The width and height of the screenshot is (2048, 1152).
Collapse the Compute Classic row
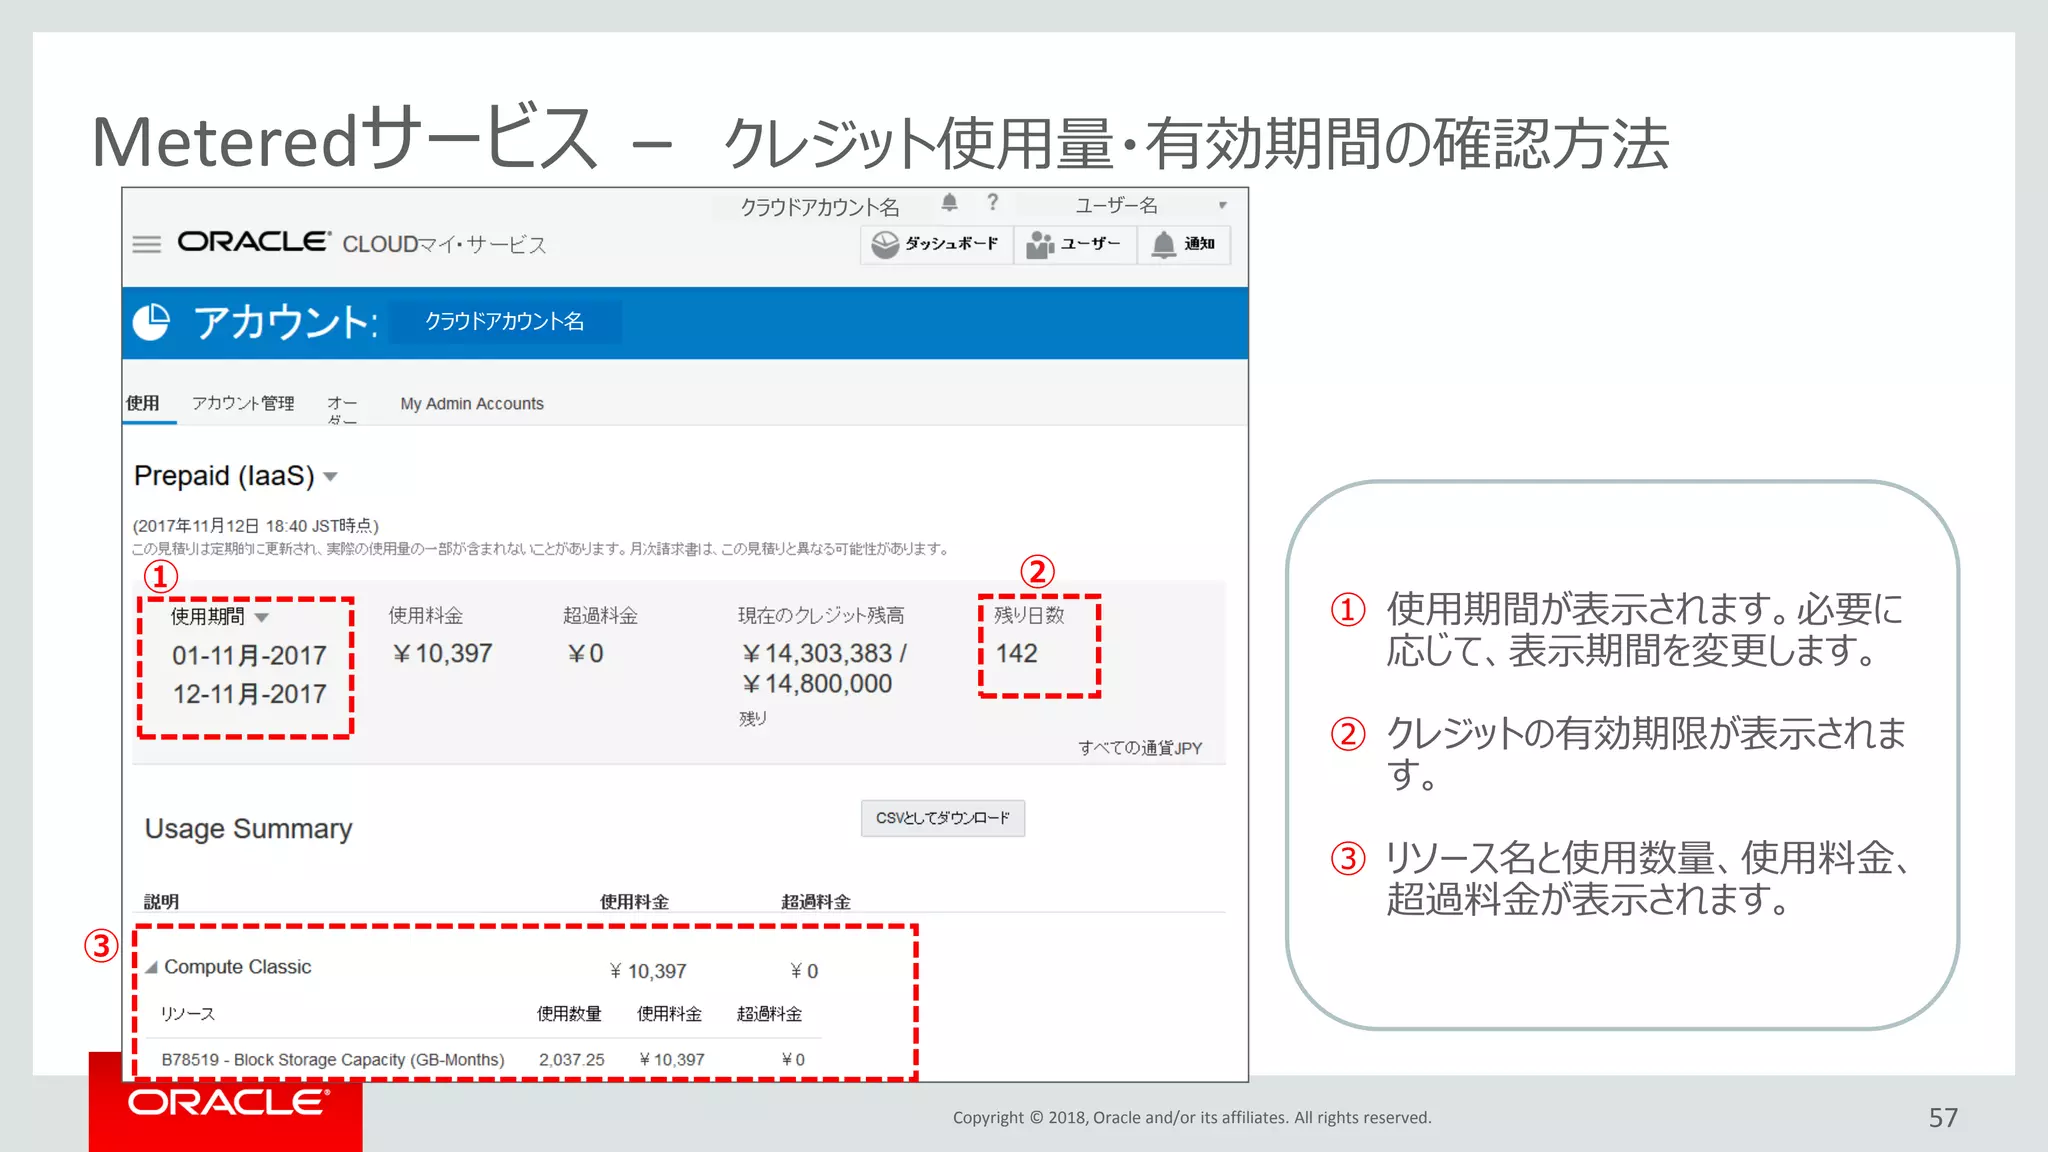(x=152, y=968)
